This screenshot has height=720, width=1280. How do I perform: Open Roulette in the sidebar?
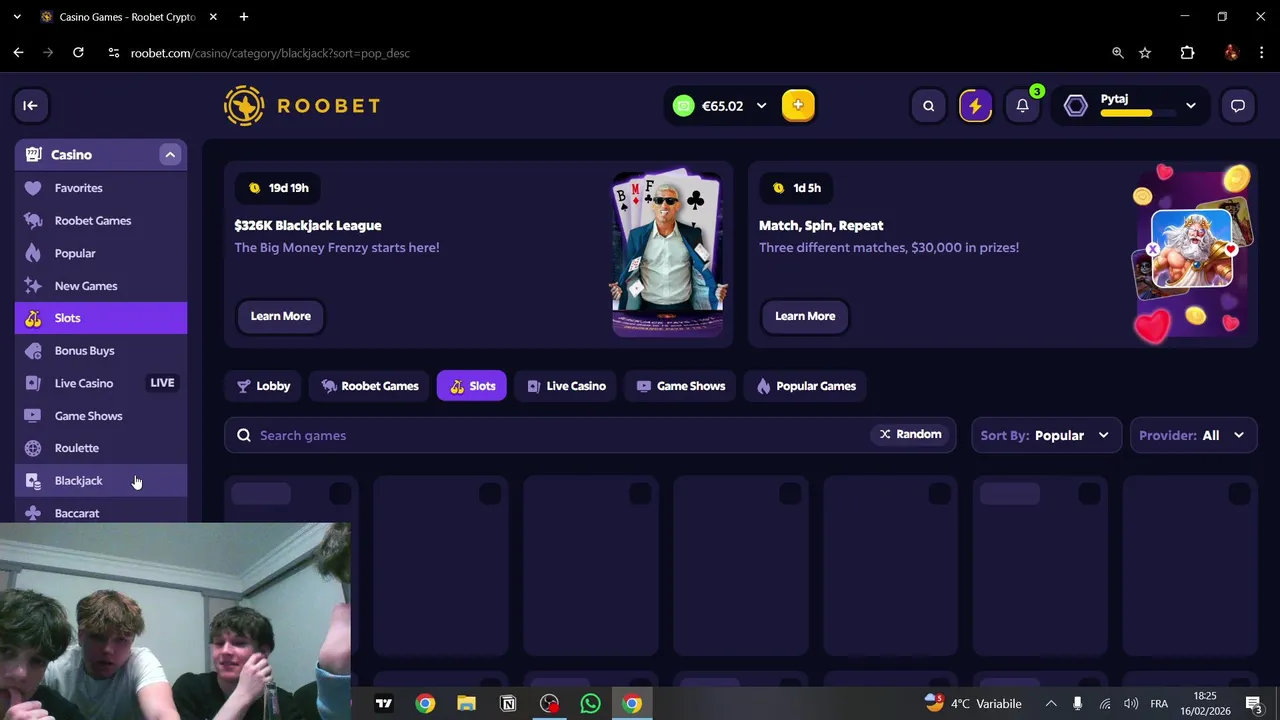pyautogui.click(x=101, y=448)
